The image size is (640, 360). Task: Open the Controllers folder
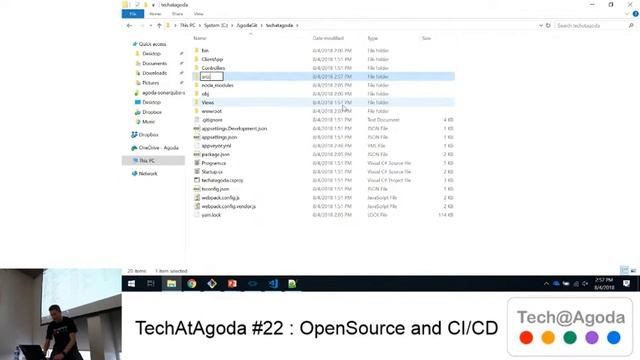[213, 68]
